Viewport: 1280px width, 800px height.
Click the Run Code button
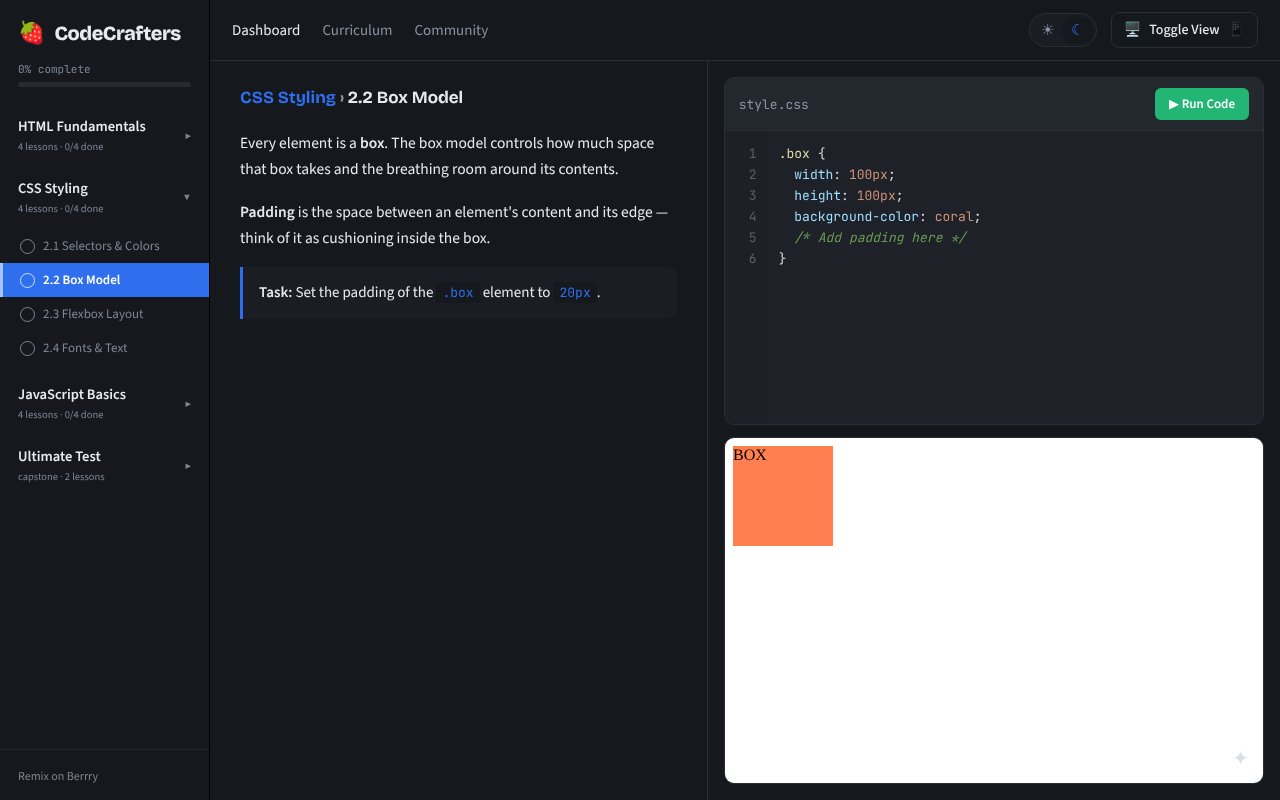click(1202, 104)
